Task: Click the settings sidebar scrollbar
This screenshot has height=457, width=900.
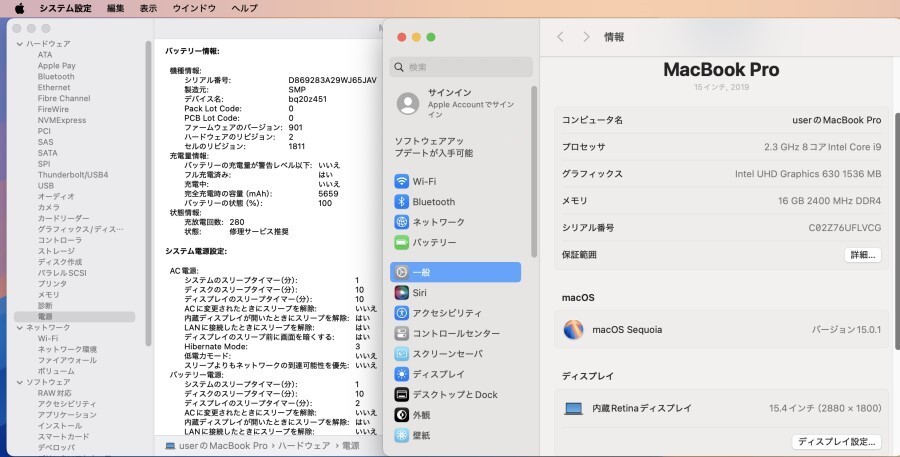Action: point(534,172)
